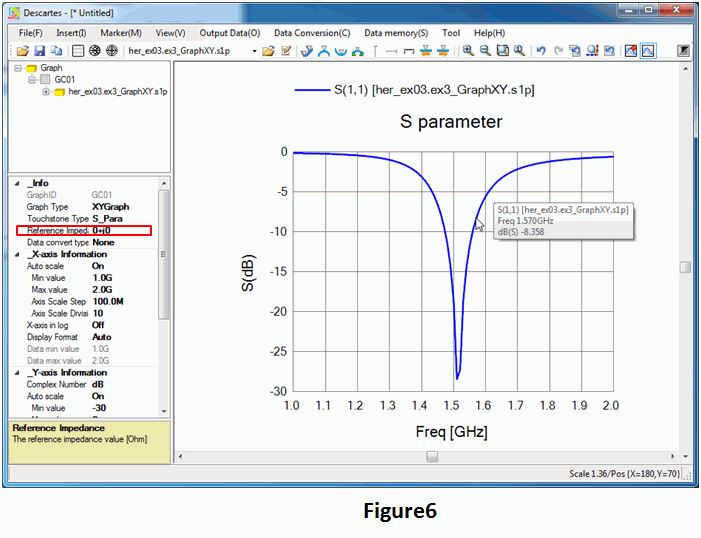
Task: Collapse the GC01 tree node
Action: tap(32, 80)
